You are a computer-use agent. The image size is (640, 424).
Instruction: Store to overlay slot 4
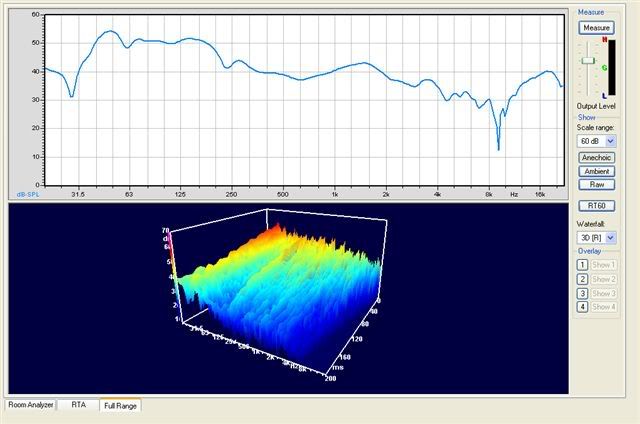[582, 307]
